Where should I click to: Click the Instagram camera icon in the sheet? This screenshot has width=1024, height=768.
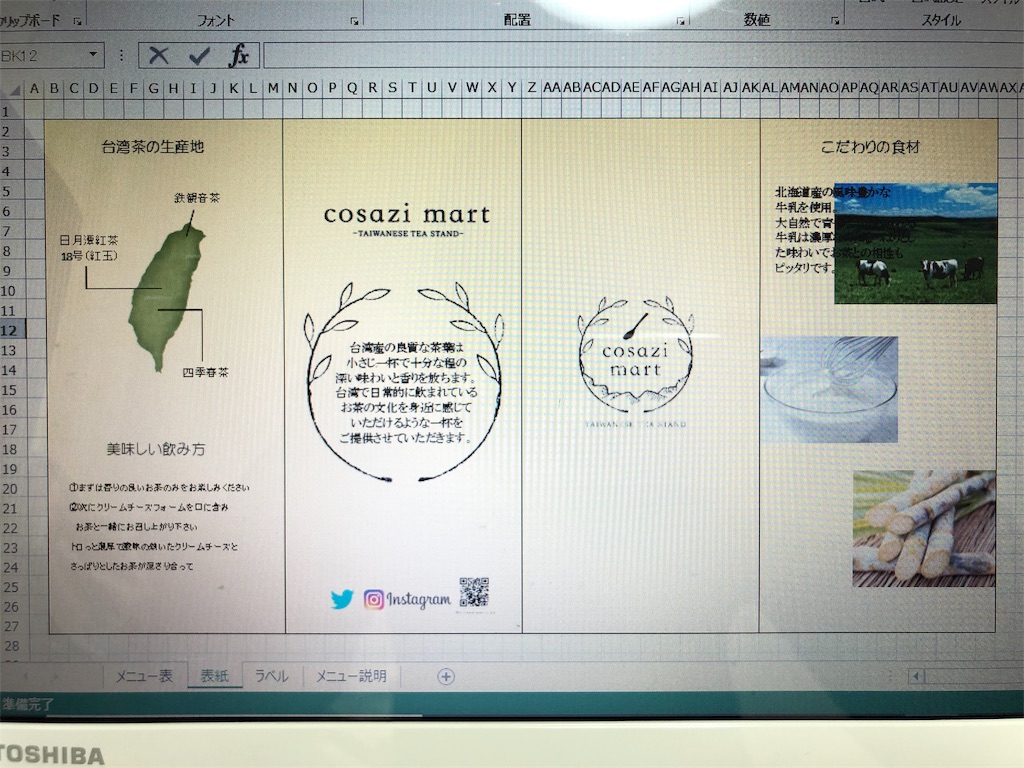coord(374,599)
